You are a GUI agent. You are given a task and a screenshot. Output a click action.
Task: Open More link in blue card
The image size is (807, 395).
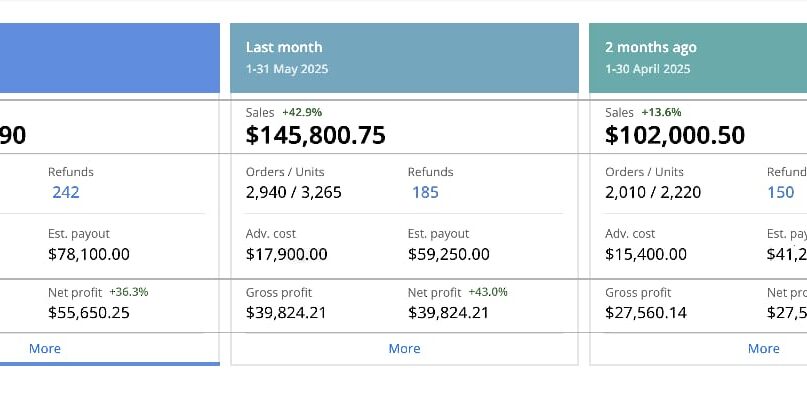[x=45, y=349]
